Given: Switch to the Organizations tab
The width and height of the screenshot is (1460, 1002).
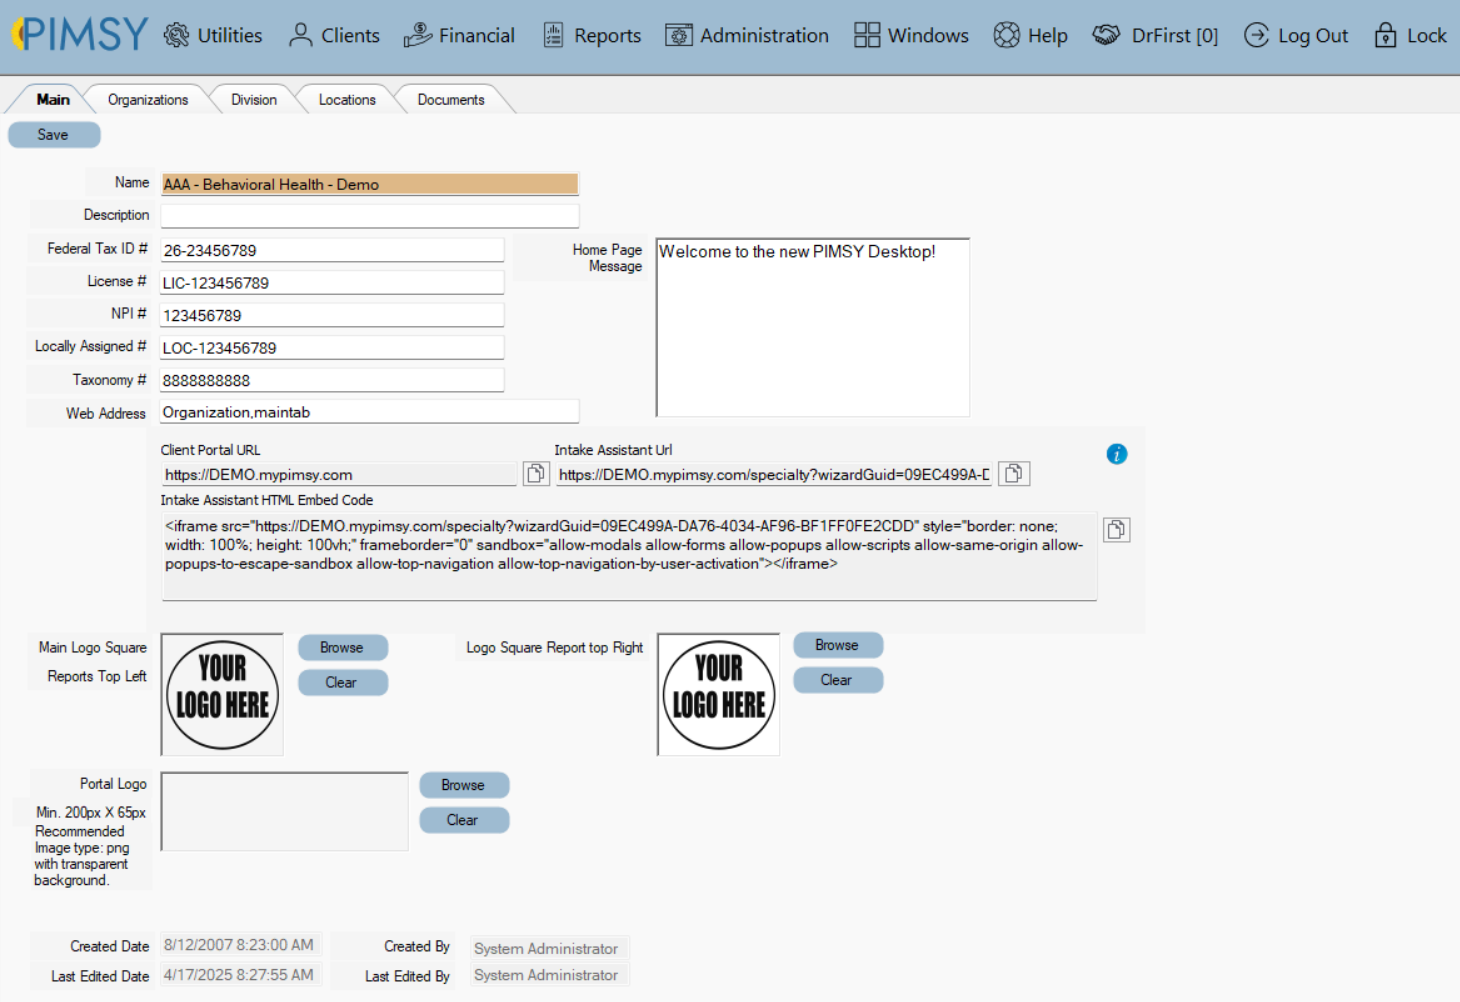Looking at the screenshot, I should [148, 99].
